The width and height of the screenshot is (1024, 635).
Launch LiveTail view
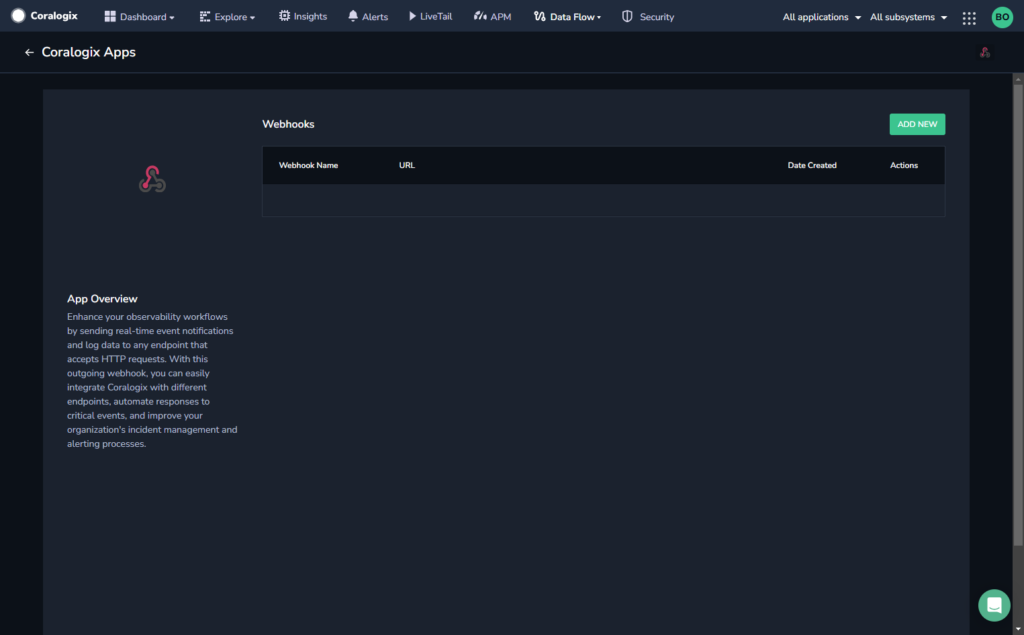point(430,16)
